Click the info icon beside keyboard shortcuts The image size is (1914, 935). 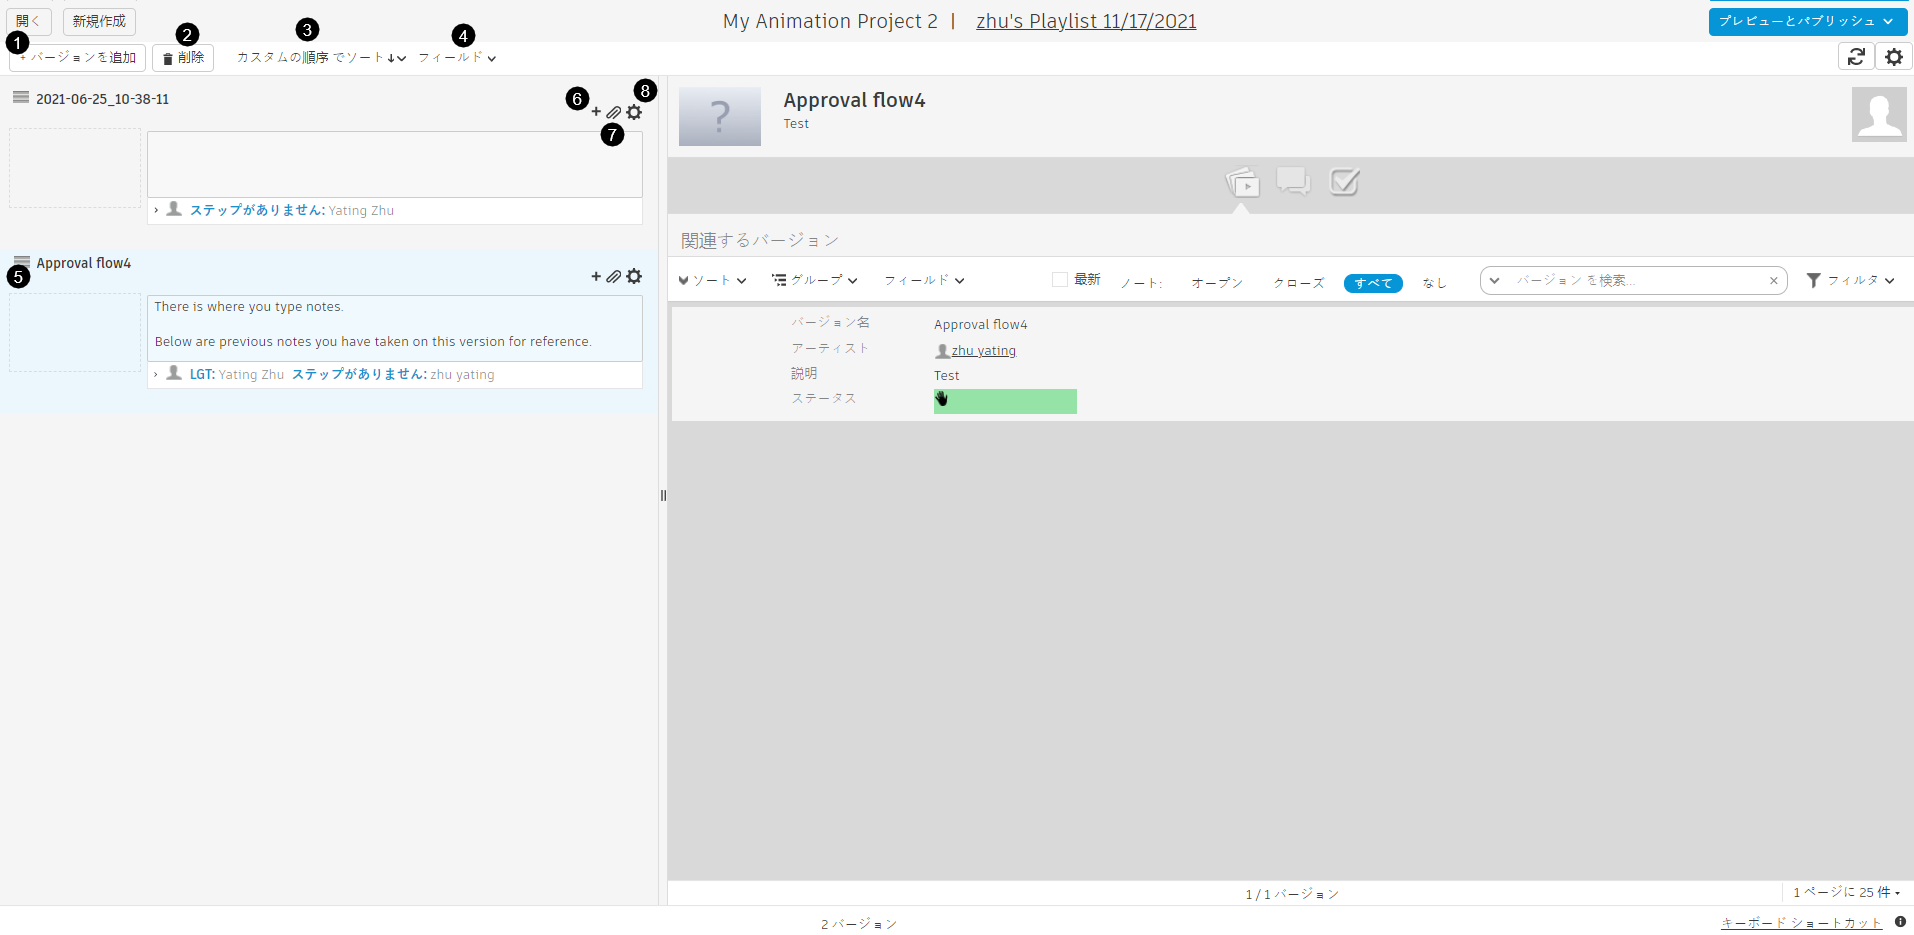click(x=1900, y=922)
